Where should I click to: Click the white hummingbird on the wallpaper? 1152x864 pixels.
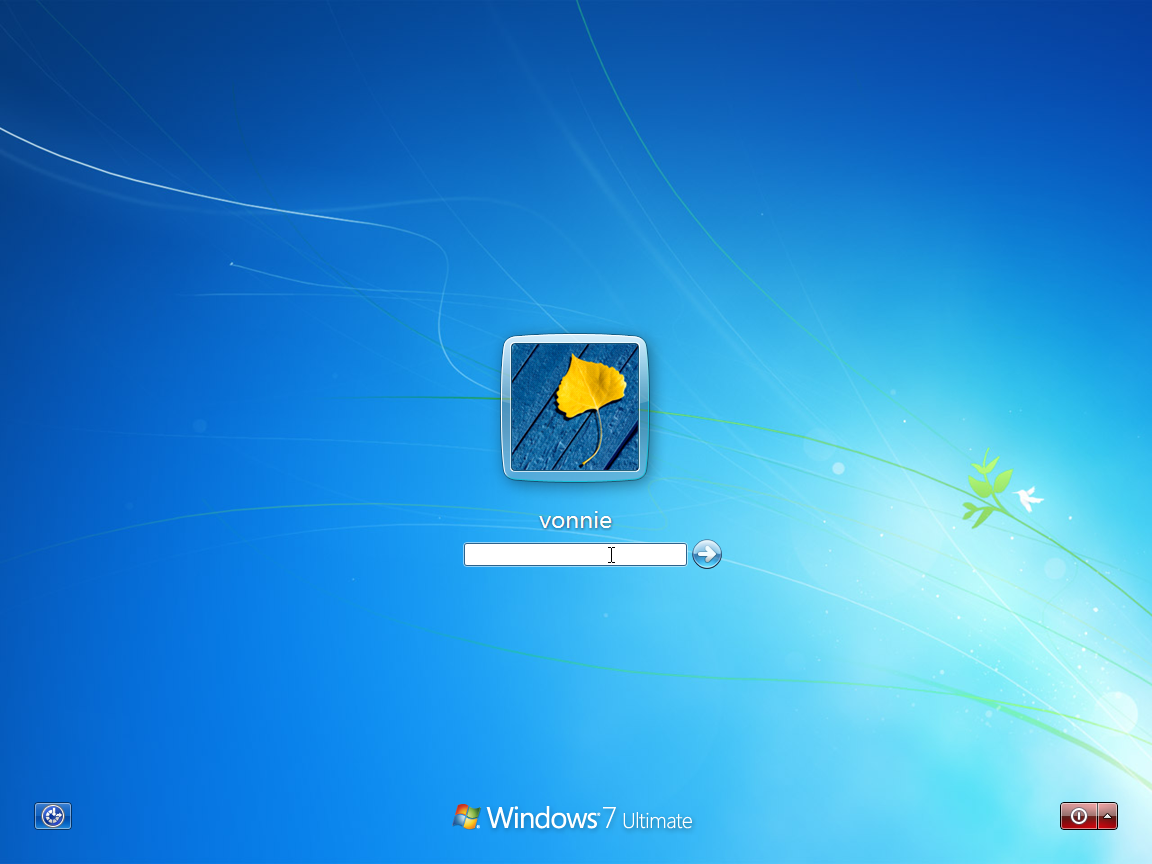(1027, 497)
